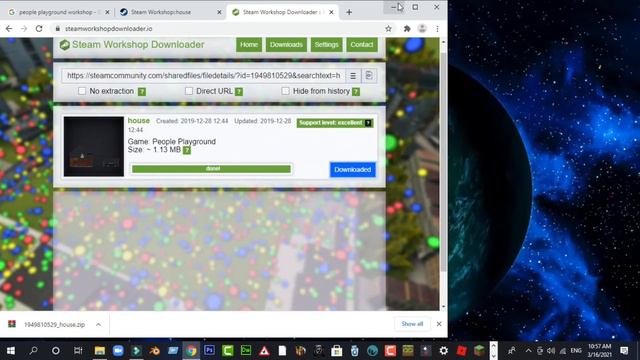Click the Support level: excellent badge
The width and height of the screenshot is (640, 360).
335,123
